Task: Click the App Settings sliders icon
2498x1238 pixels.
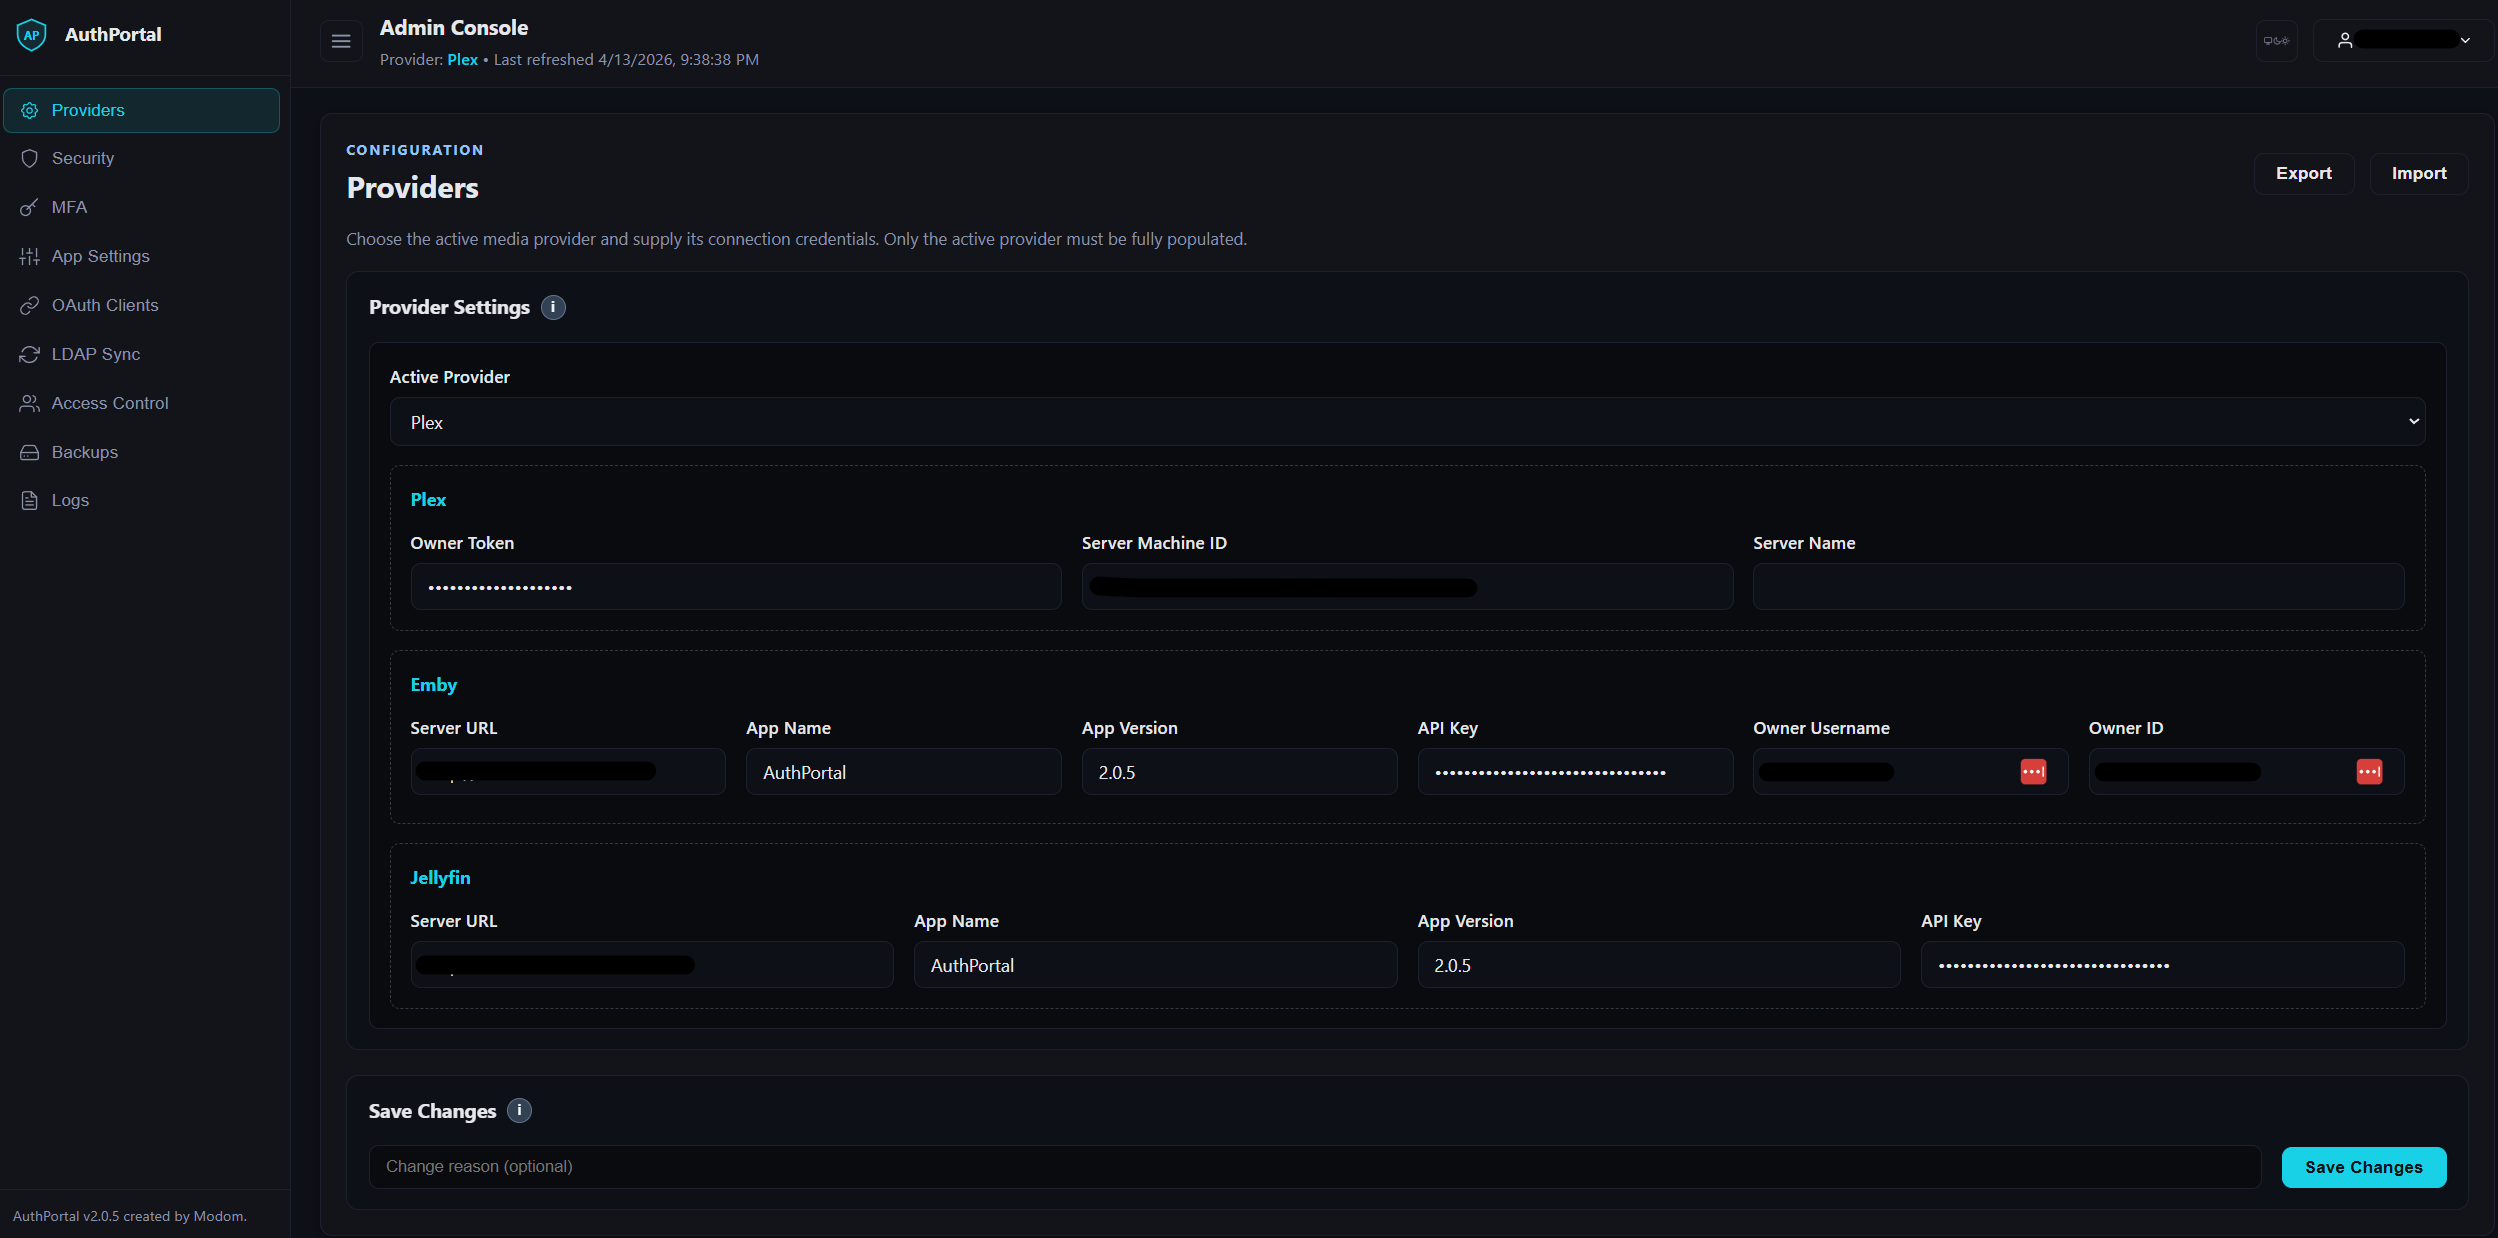Action: [30, 256]
